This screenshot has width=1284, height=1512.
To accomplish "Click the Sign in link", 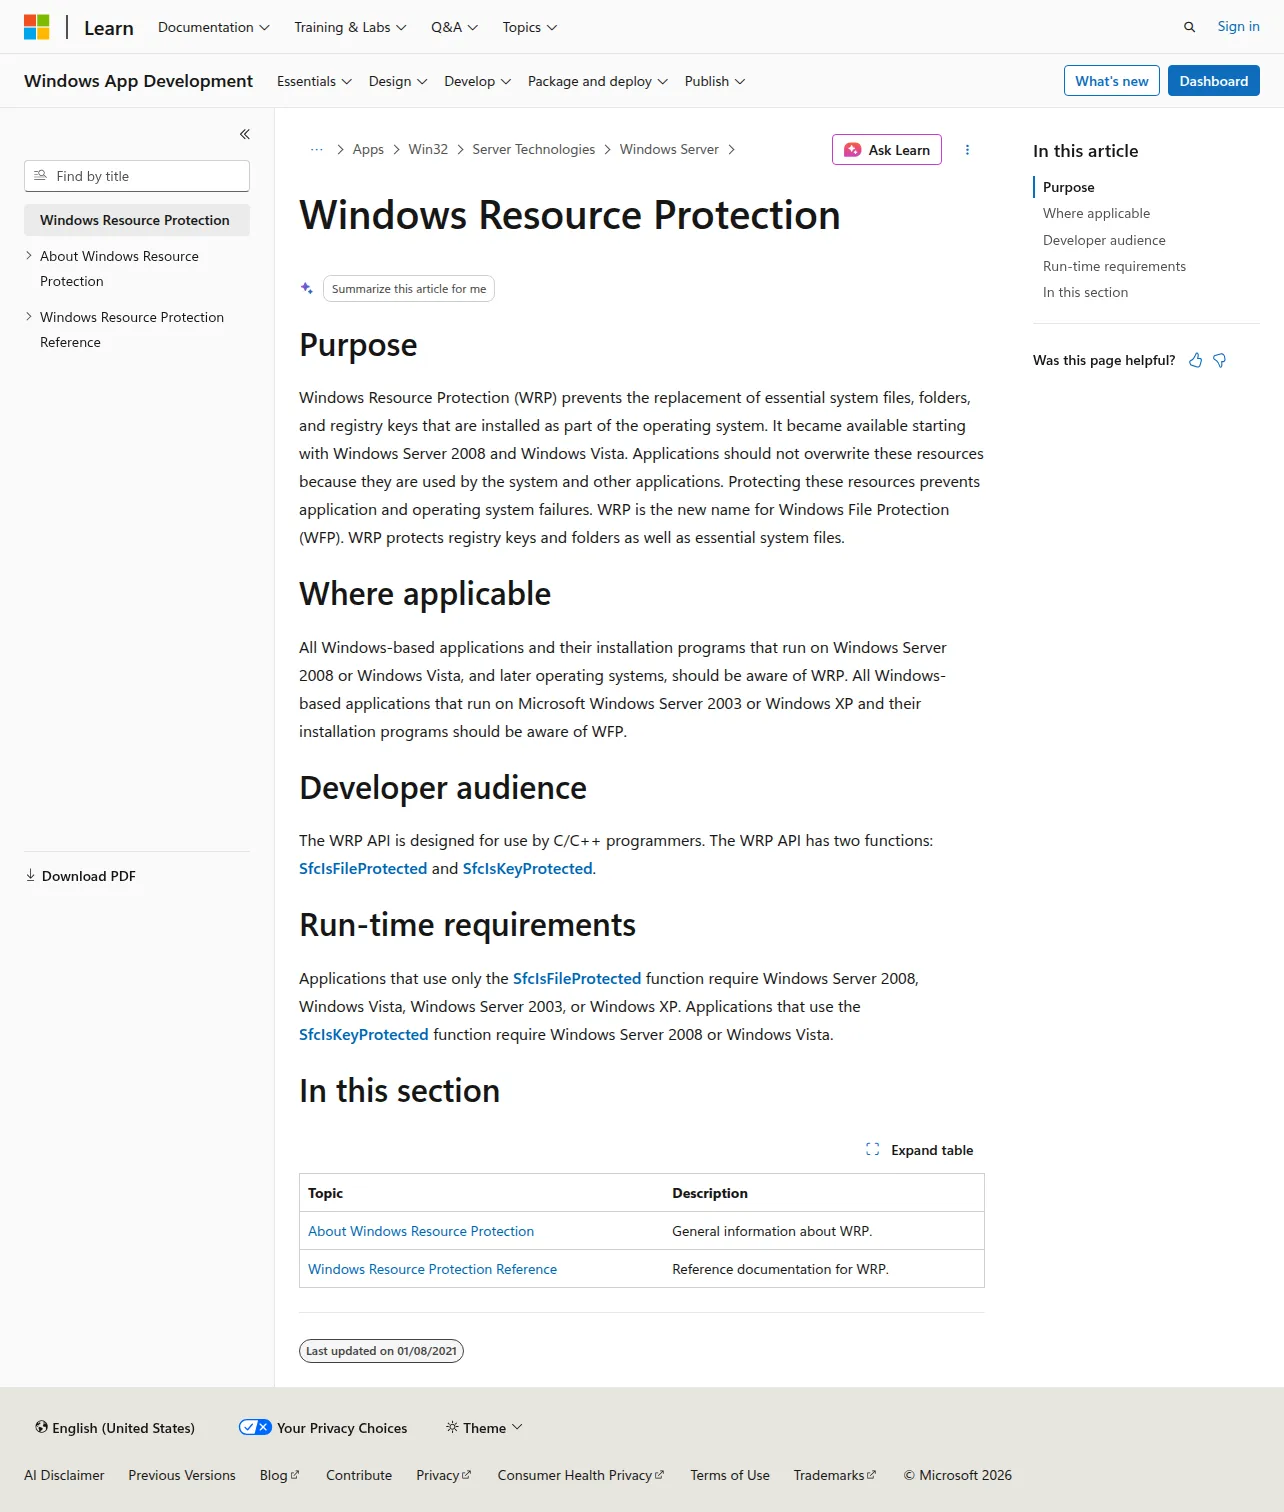I will pyautogui.click(x=1238, y=27).
